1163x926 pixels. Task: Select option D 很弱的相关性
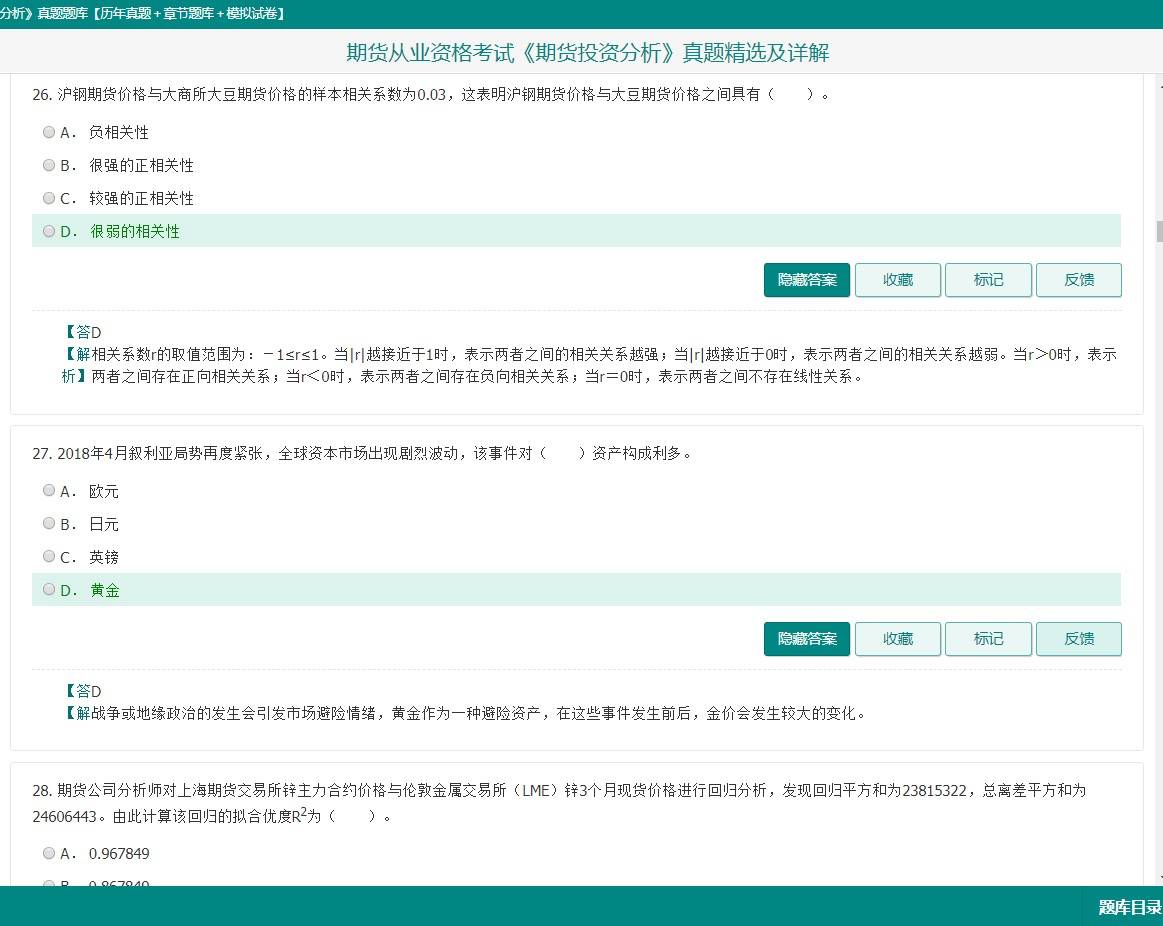[49, 231]
